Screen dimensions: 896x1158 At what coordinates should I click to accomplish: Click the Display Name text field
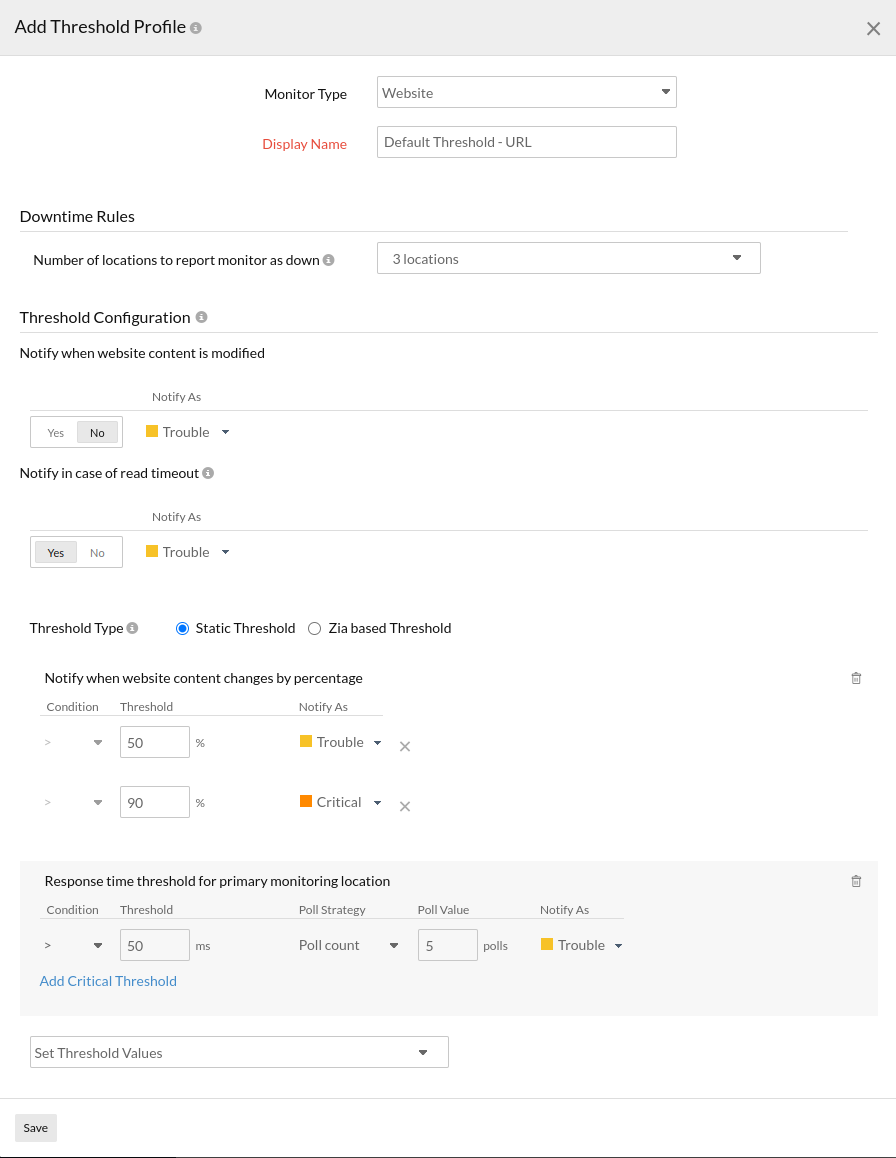527,142
